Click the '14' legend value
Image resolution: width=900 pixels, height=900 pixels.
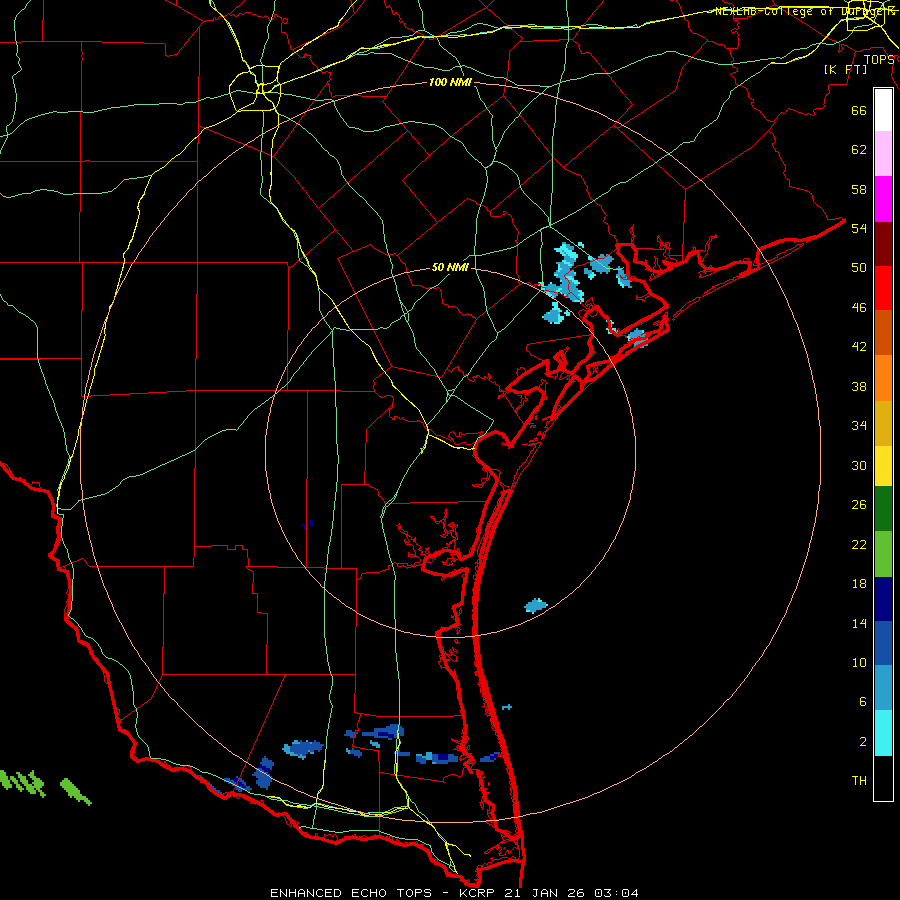(859, 623)
